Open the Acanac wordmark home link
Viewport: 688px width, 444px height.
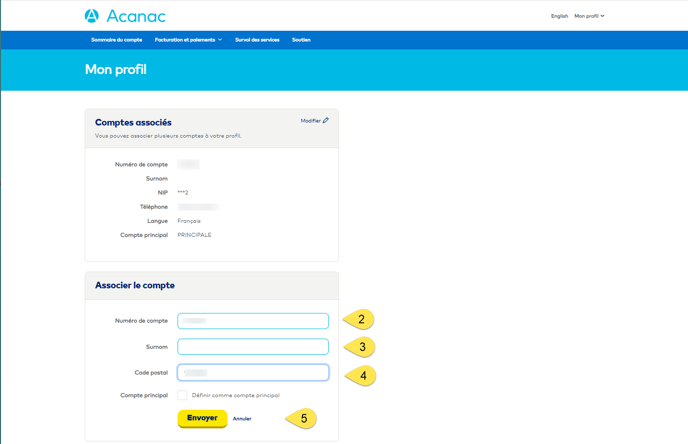point(136,16)
